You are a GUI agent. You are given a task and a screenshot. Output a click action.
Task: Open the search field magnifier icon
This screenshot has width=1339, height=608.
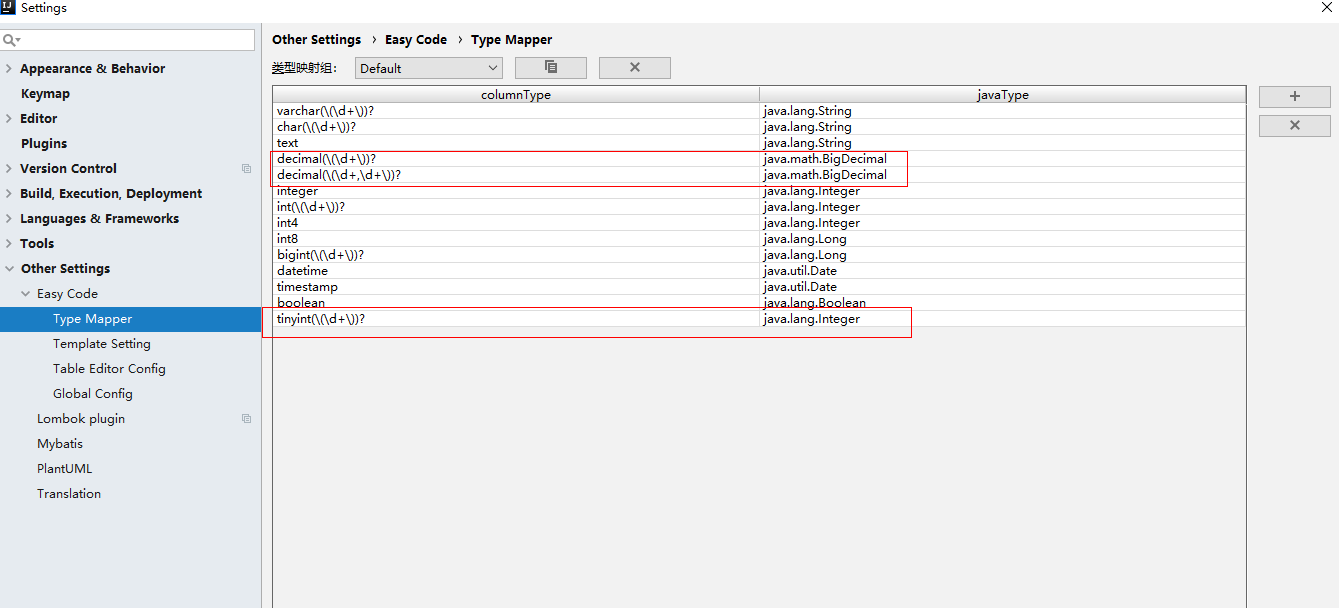point(10,40)
